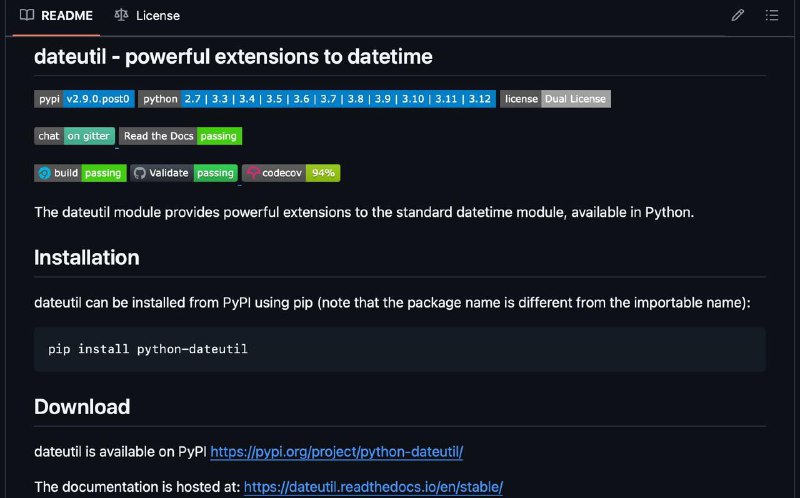Follow the pypi.org python-dateutil link
The width and height of the screenshot is (800, 498).
(337, 452)
